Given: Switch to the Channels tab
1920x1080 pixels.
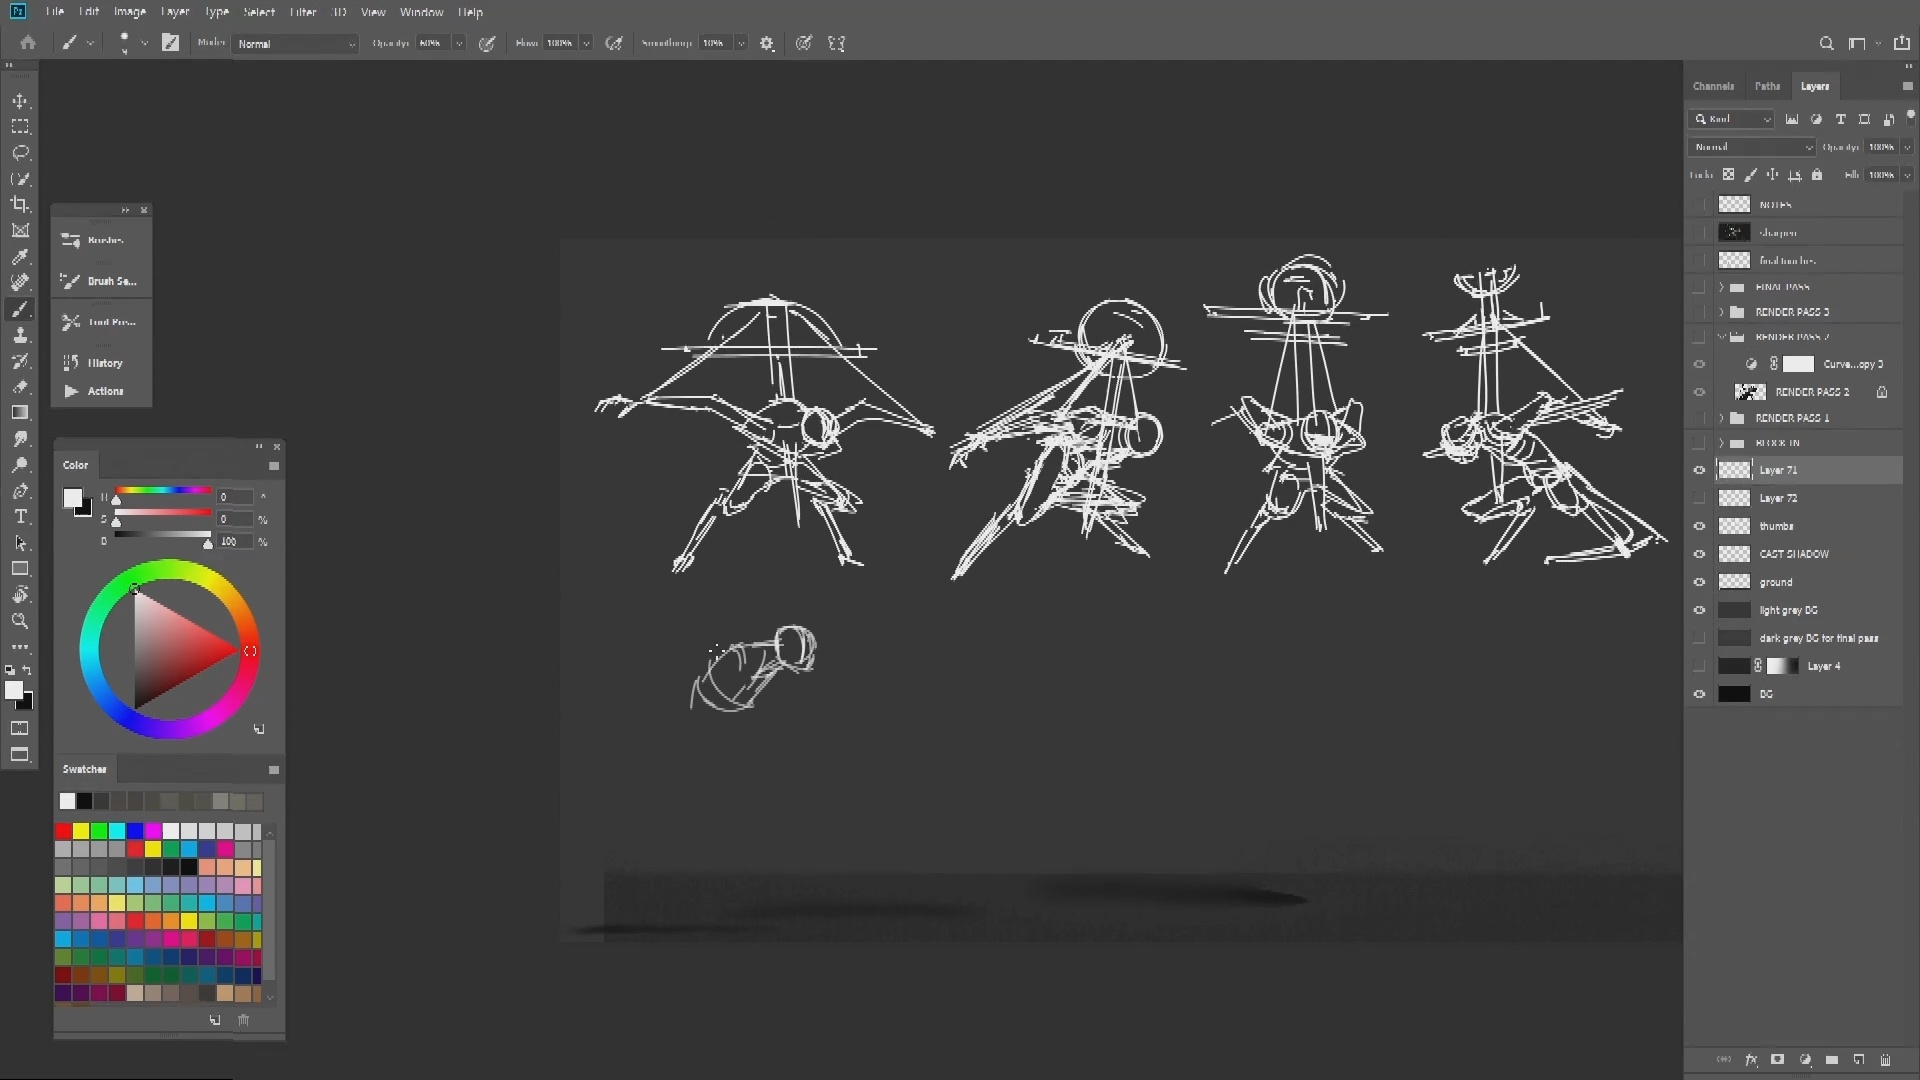Looking at the screenshot, I should (x=1713, y=86).
